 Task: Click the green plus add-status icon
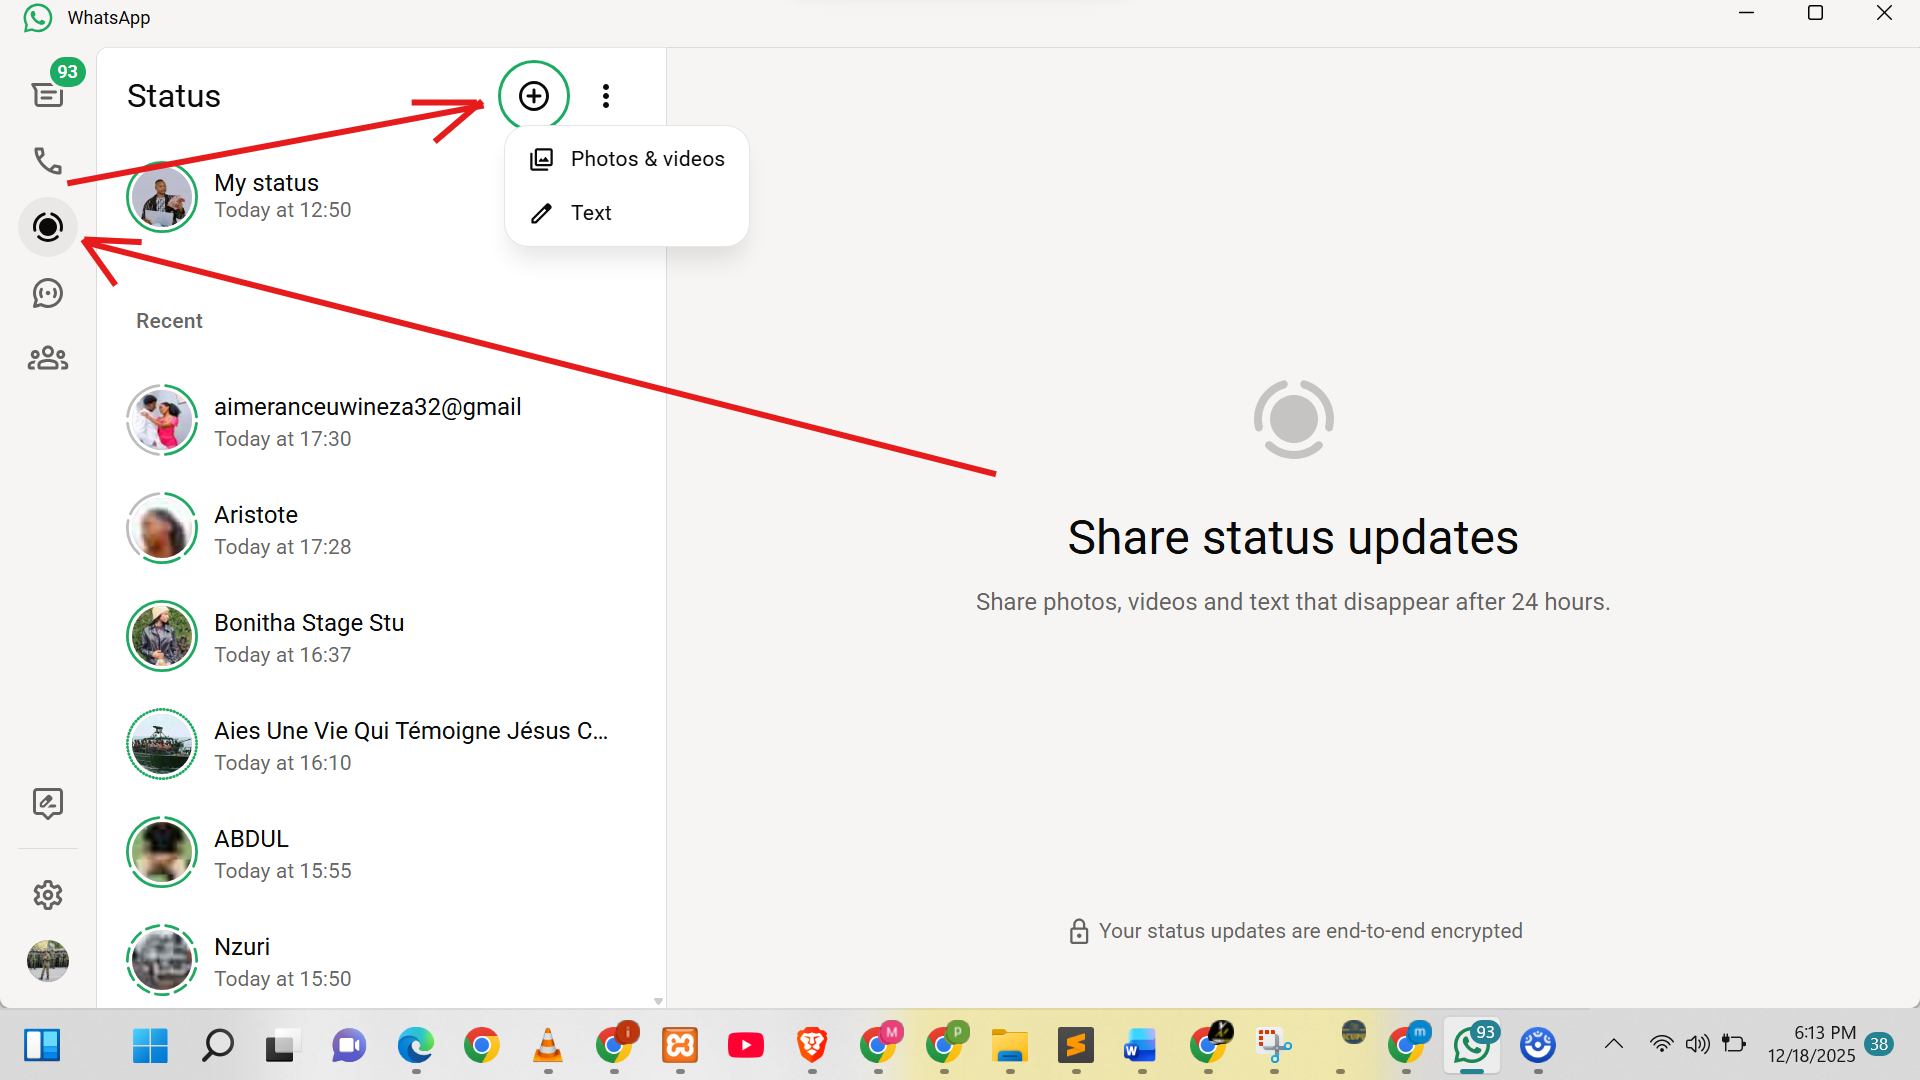click(533, 95)
